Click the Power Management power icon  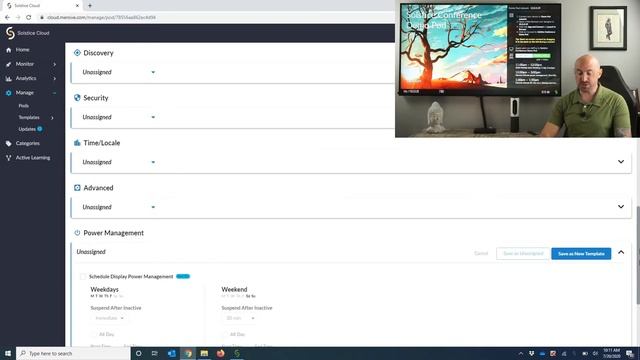(x=77, y=233)
